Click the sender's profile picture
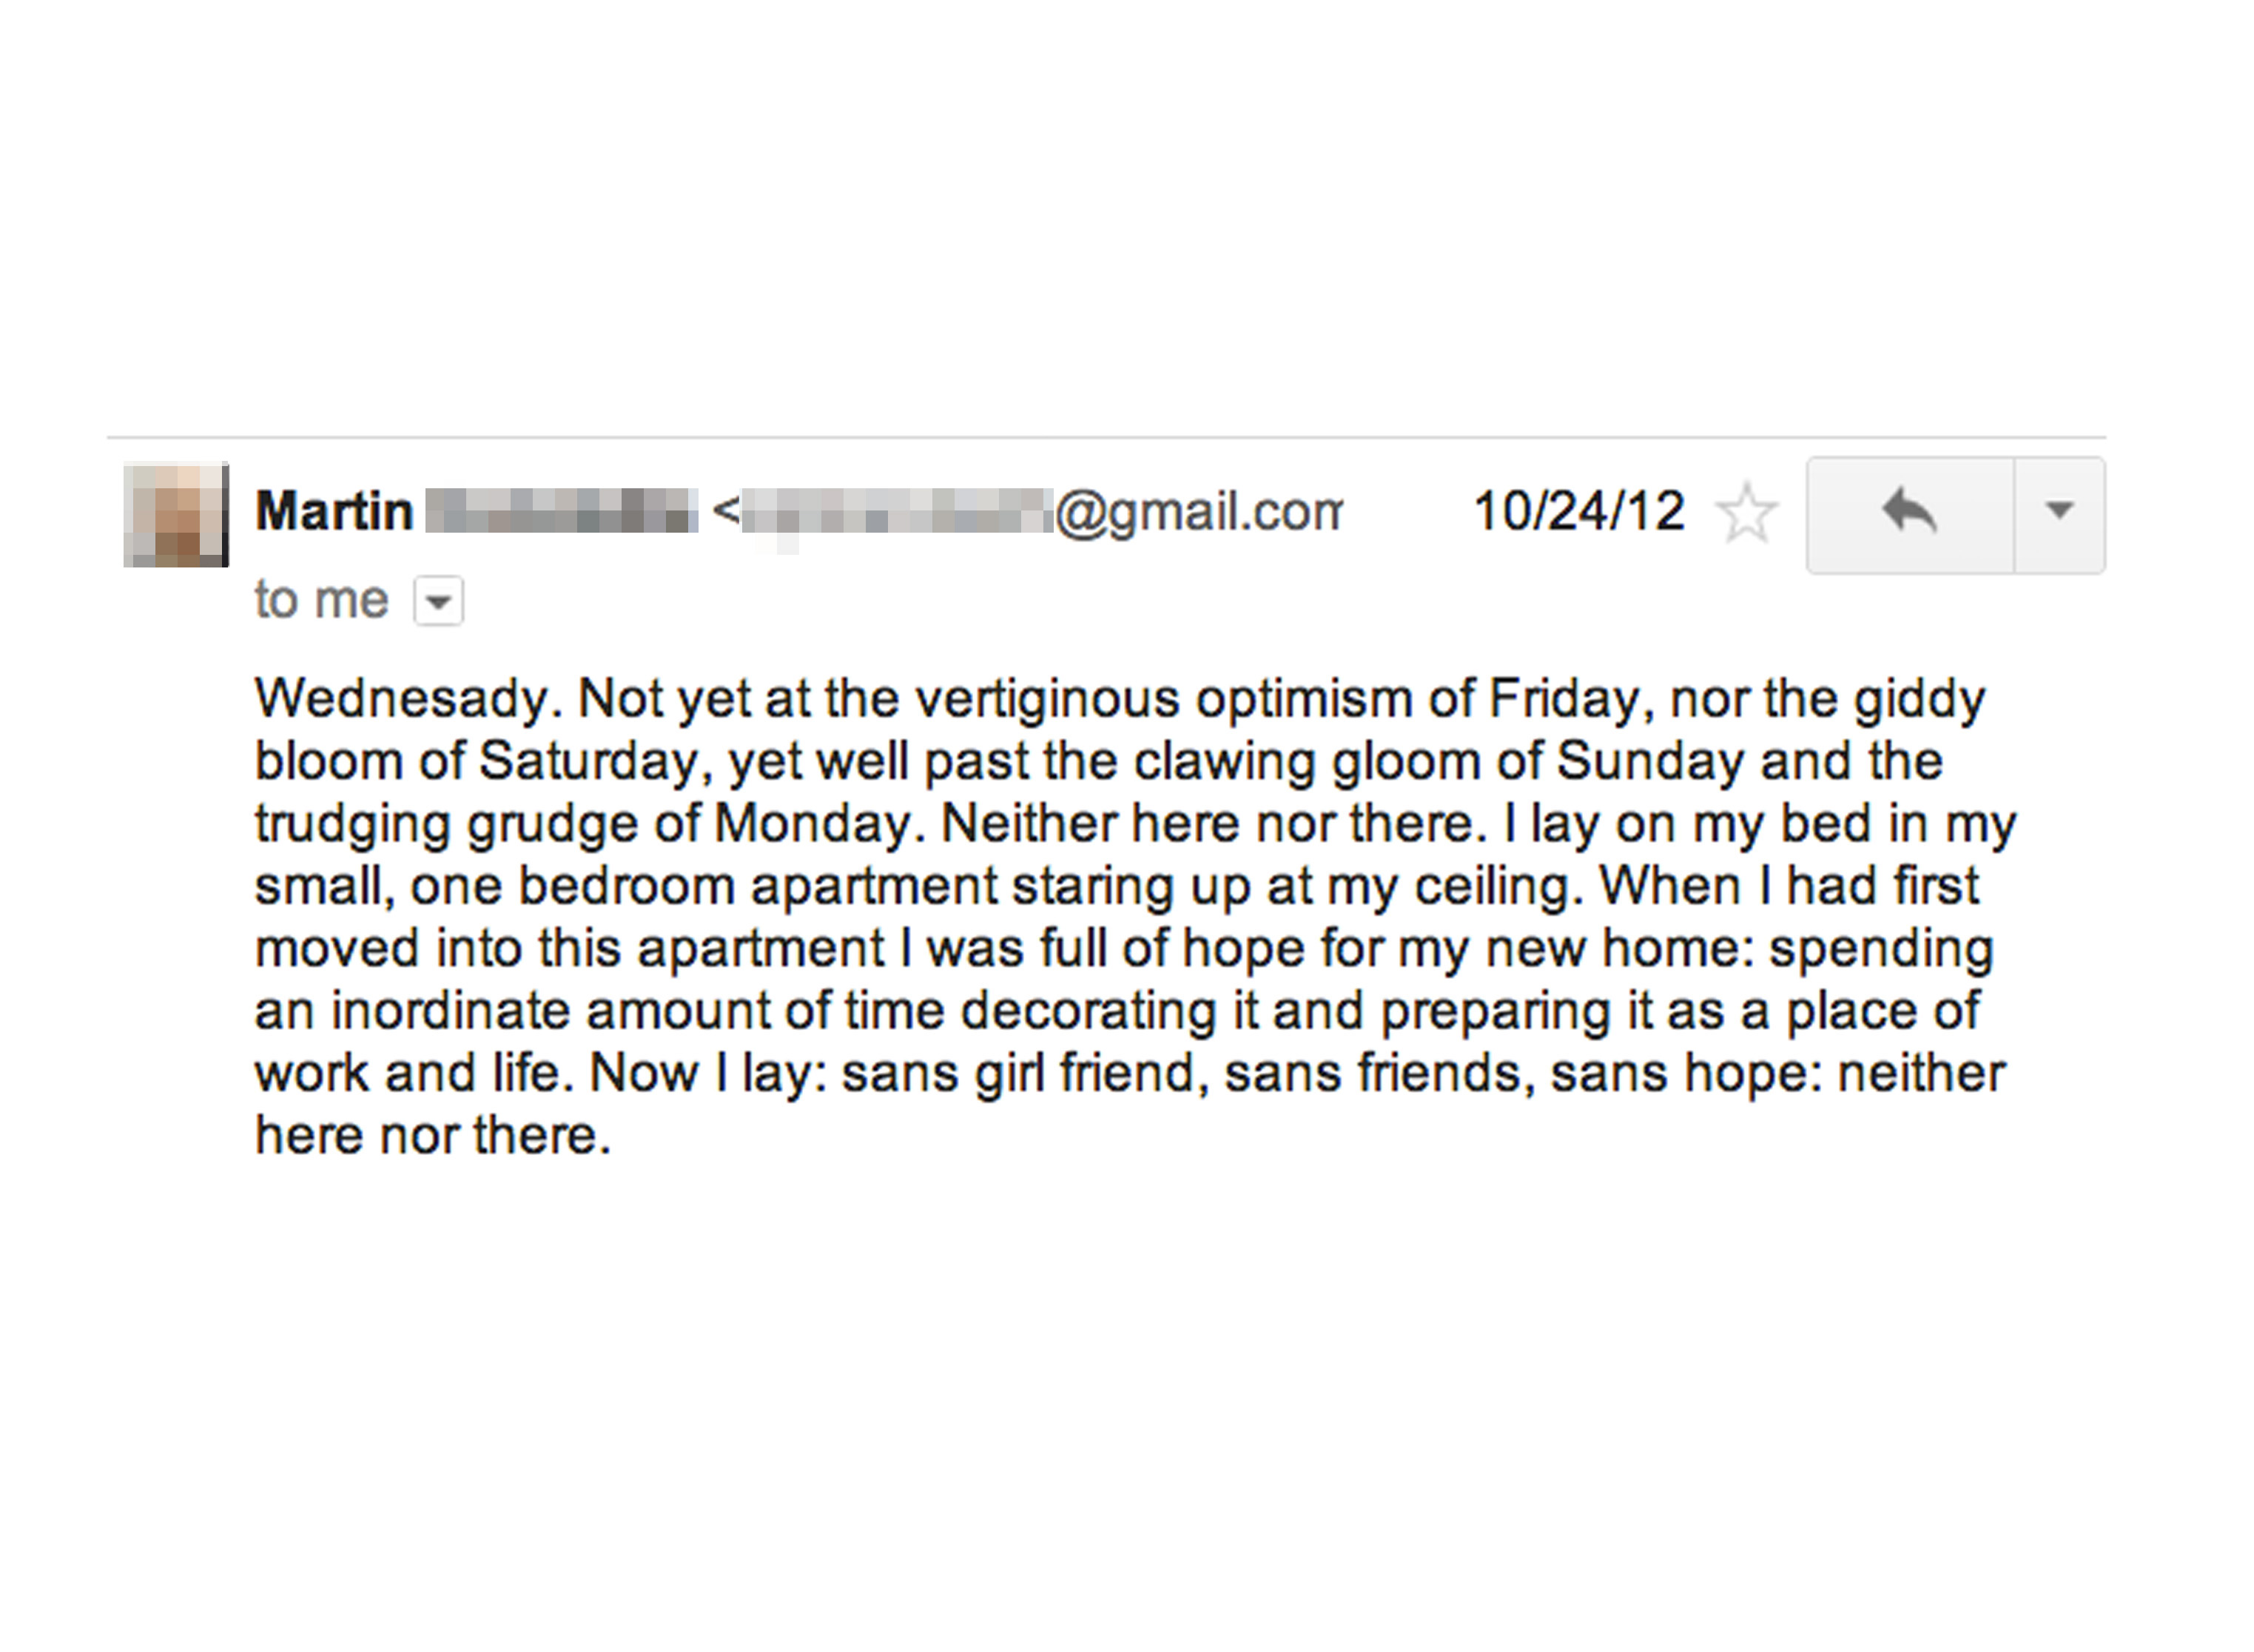2254x1652 pixels. 176,514
